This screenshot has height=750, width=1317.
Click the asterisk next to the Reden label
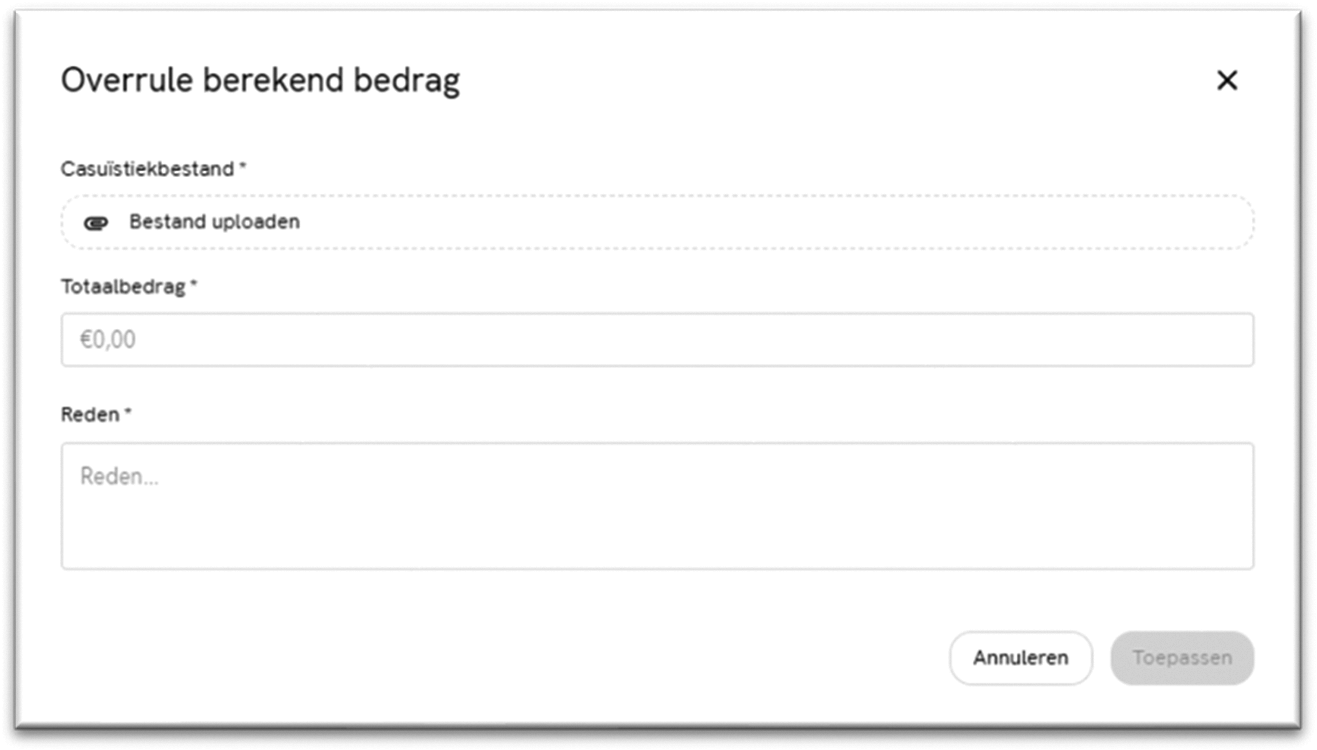pos(128,412)
